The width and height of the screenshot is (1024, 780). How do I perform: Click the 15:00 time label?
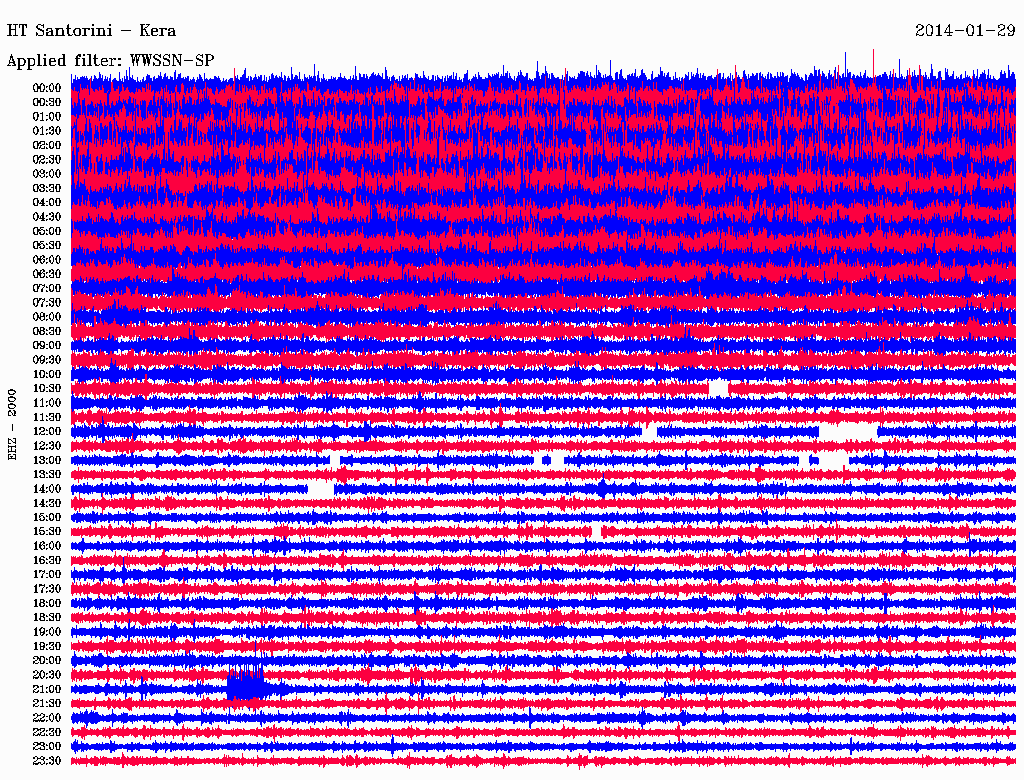pyautogui.click(x=47, y=517)
